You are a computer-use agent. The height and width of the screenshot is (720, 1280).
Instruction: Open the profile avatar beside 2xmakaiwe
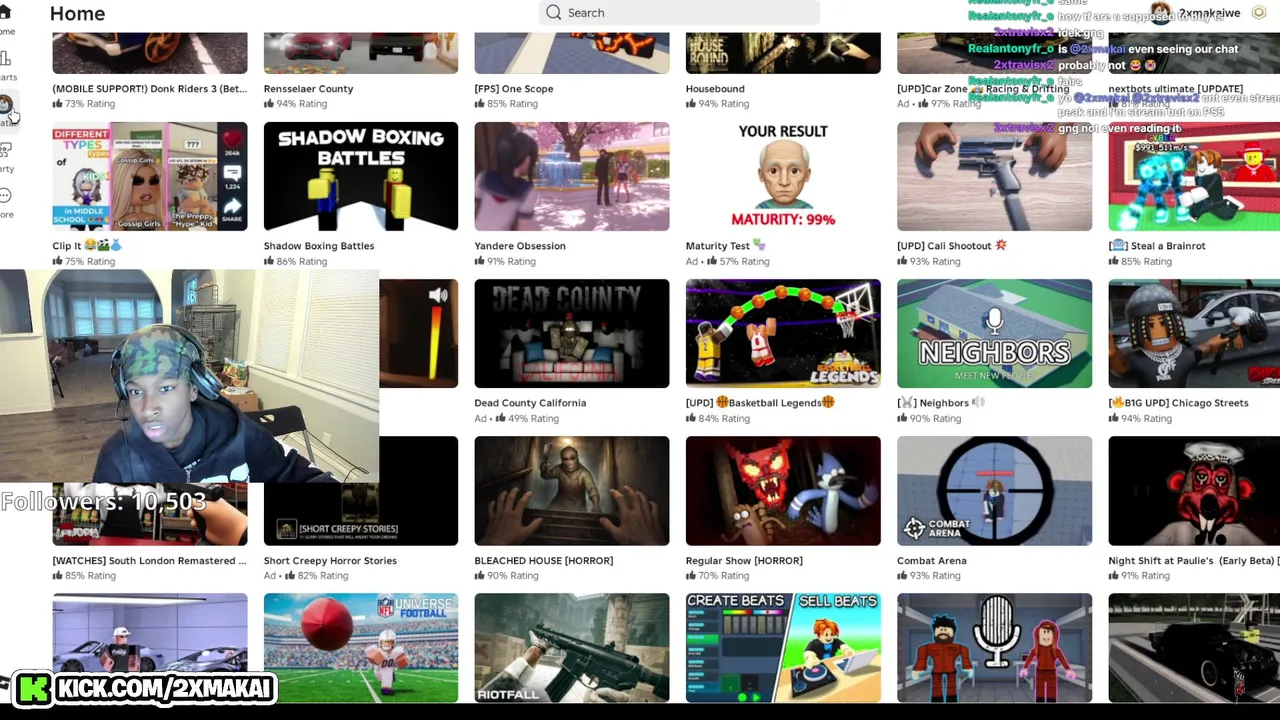pos(1161,13)
